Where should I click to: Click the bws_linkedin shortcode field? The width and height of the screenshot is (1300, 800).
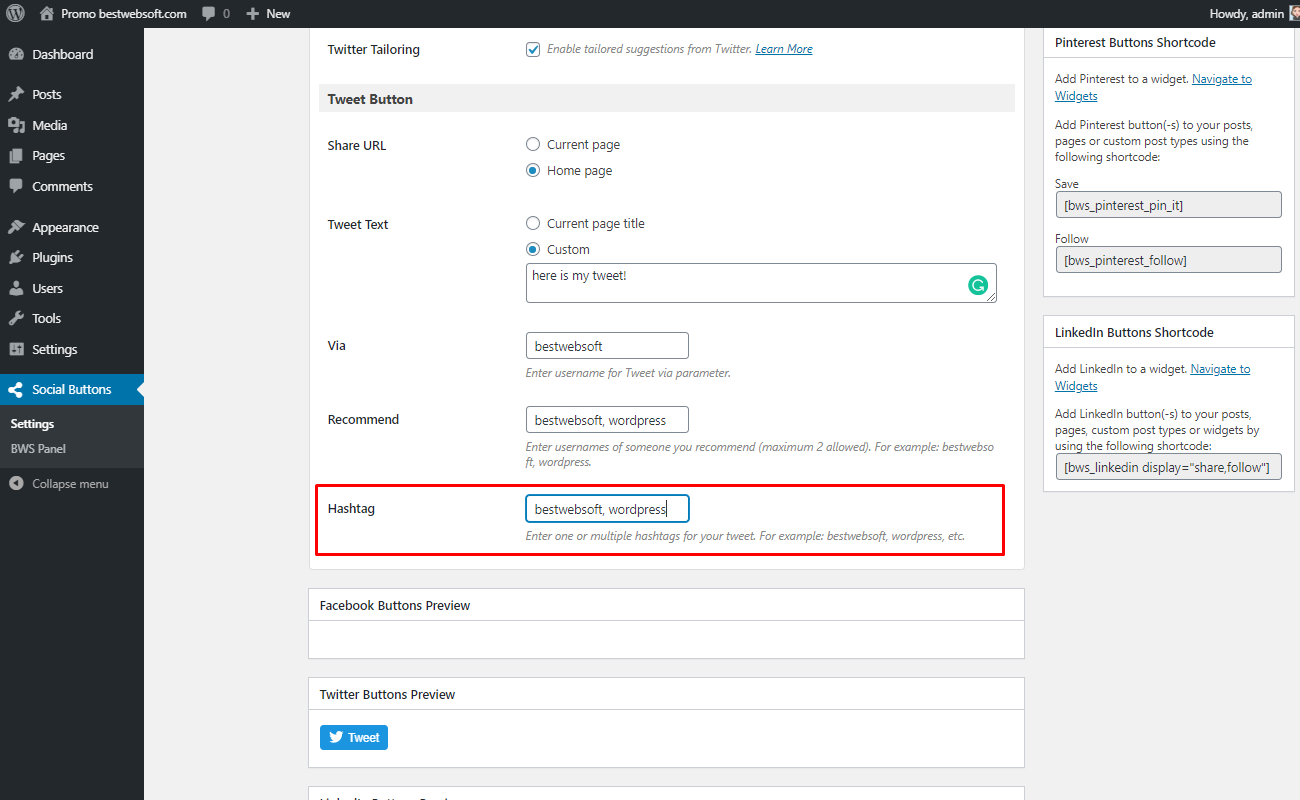(x=1169, y=467)
